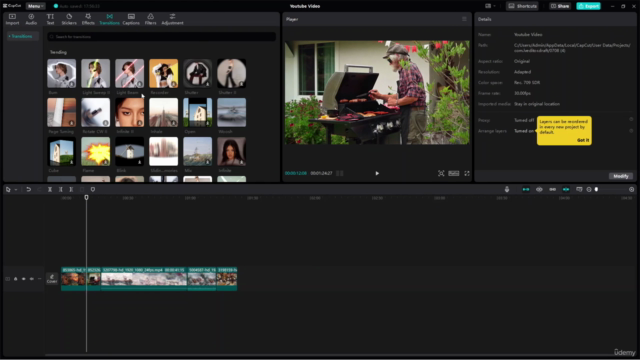The height and width of the screenshot is (360, 640).
Task: Lock the main video track
Action: (16, 279)
